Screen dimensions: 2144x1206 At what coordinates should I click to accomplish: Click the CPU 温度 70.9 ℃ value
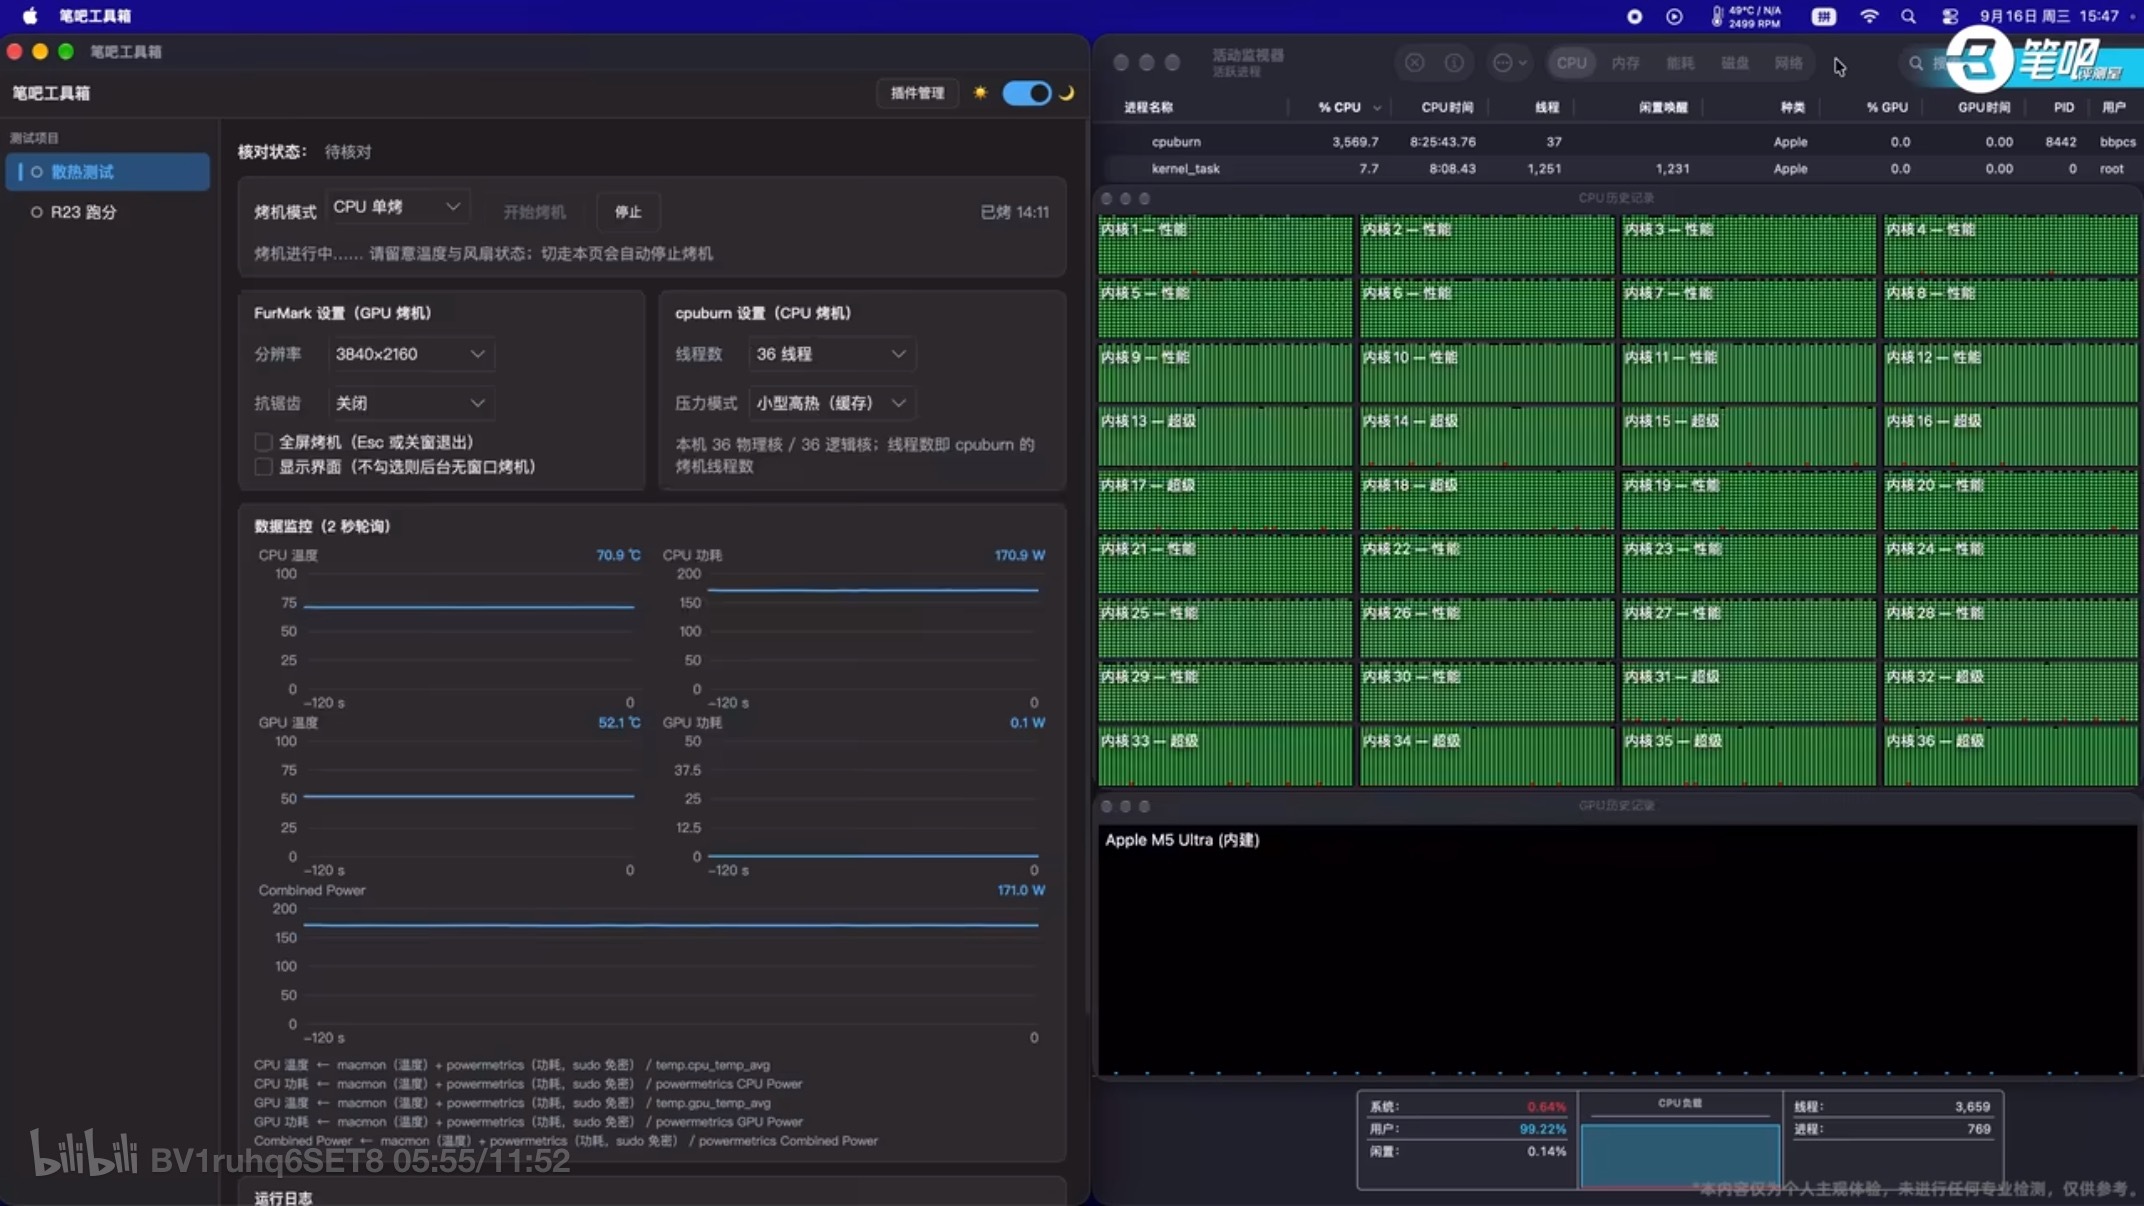coord(618,555)
